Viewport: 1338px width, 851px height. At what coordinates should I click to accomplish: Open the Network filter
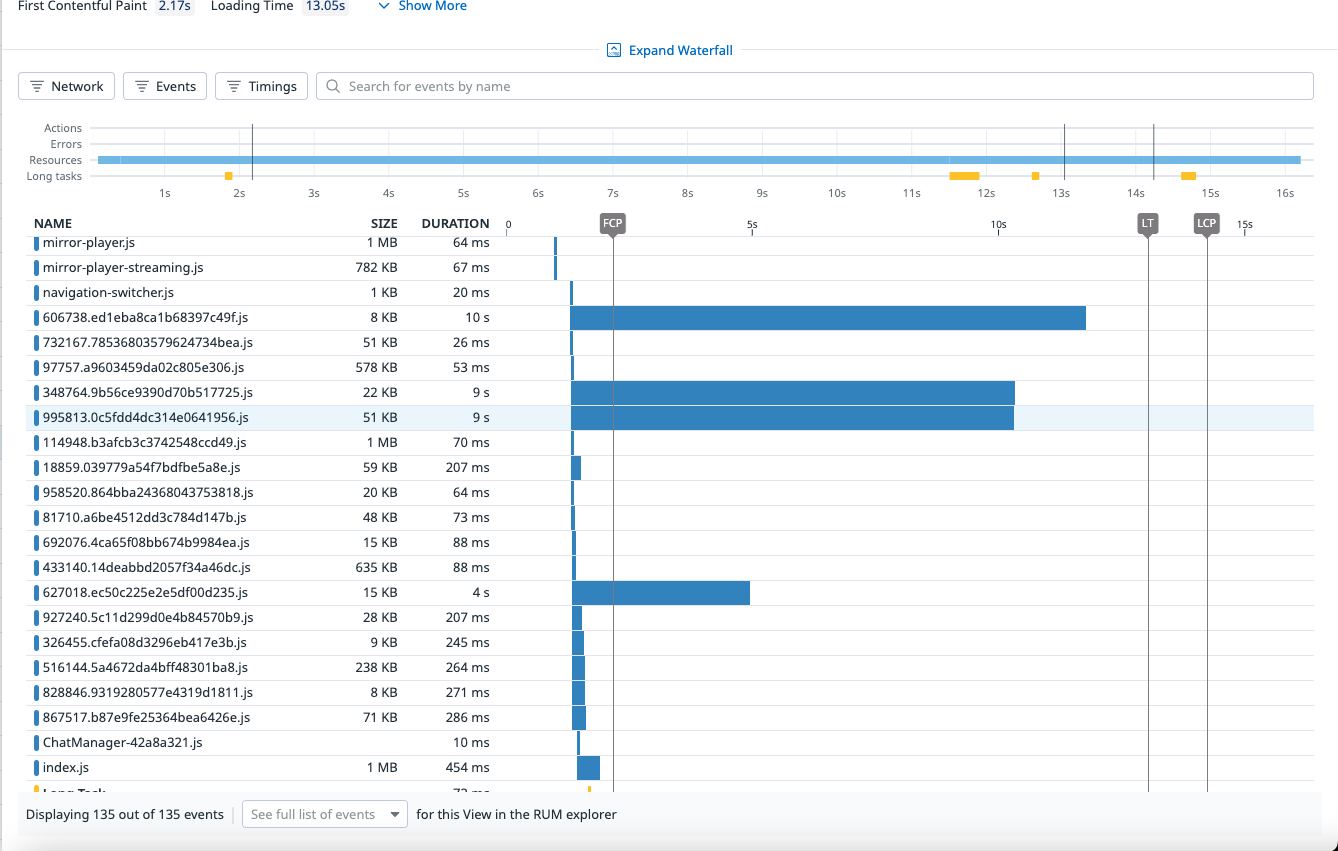click(x=67, y=87)
